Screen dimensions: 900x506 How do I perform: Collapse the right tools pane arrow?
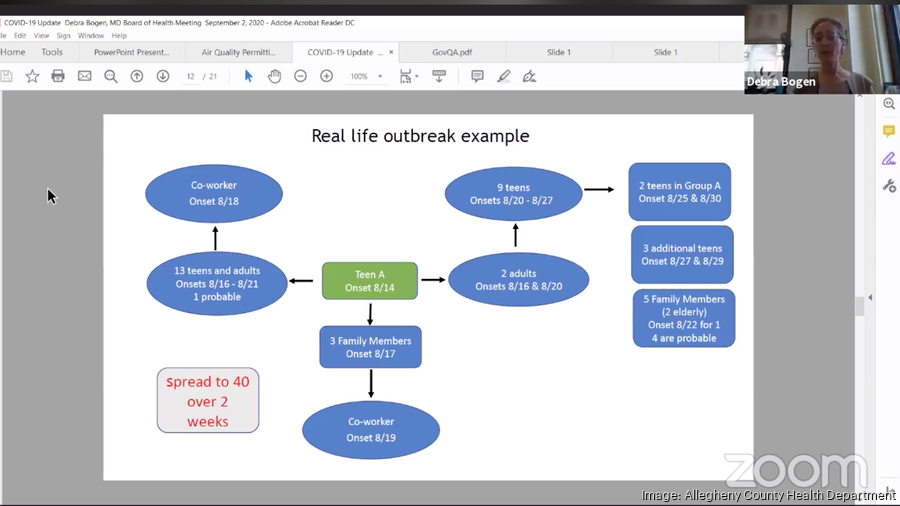point(869,297)
